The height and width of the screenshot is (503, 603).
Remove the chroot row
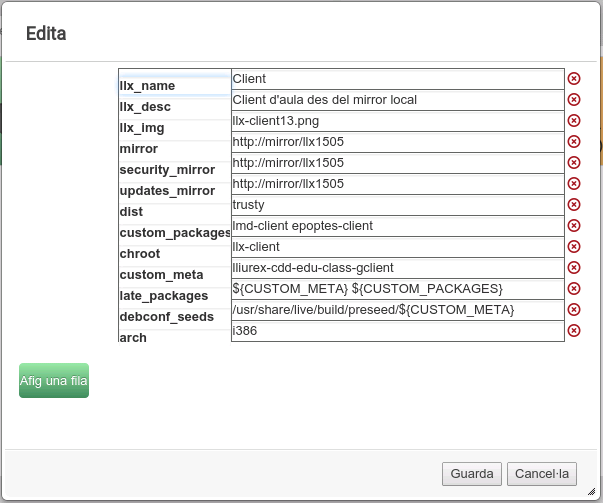(574, 247)
